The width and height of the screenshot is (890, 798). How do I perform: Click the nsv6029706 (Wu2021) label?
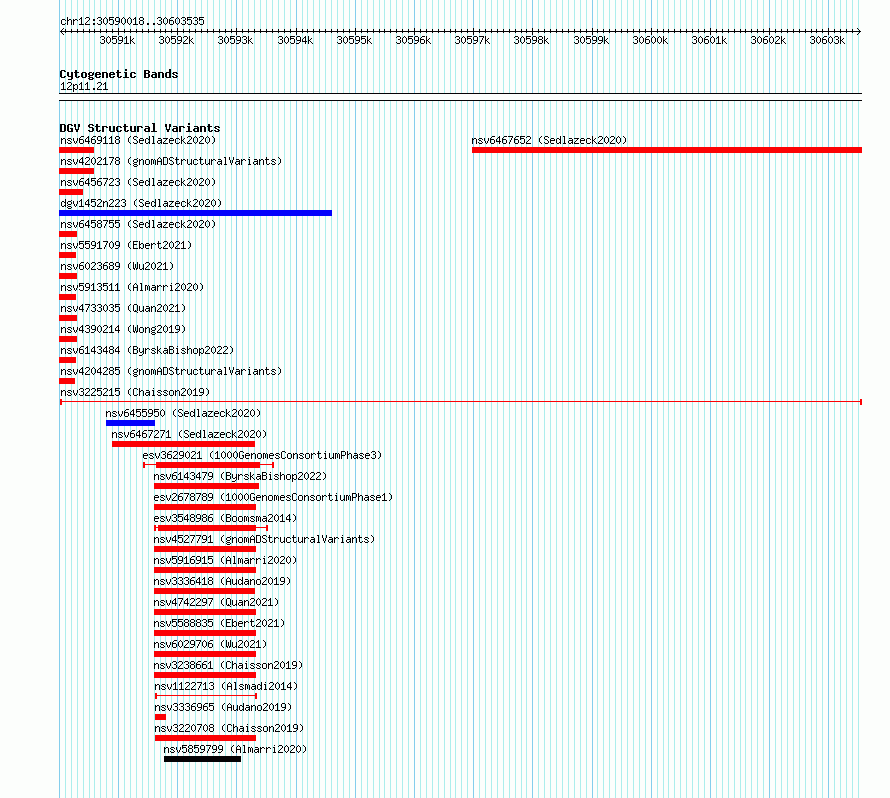[210, 644]
